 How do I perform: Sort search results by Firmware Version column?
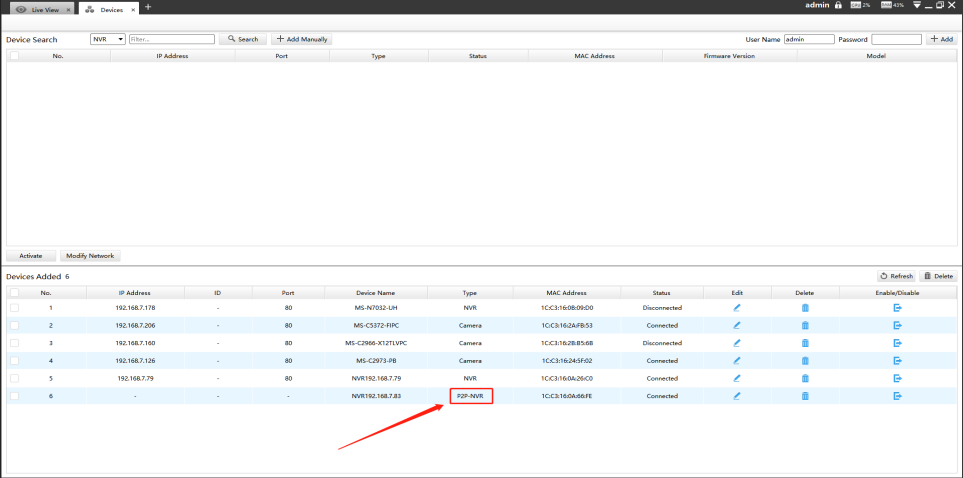(x=730, y=56)
